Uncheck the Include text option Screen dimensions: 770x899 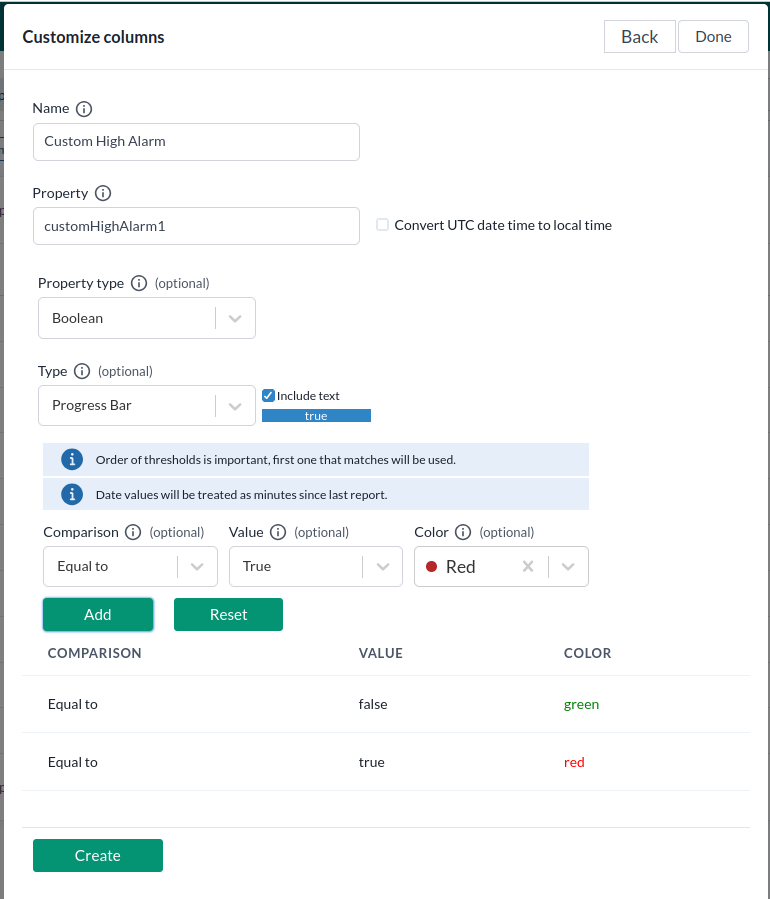pos(268,395)
